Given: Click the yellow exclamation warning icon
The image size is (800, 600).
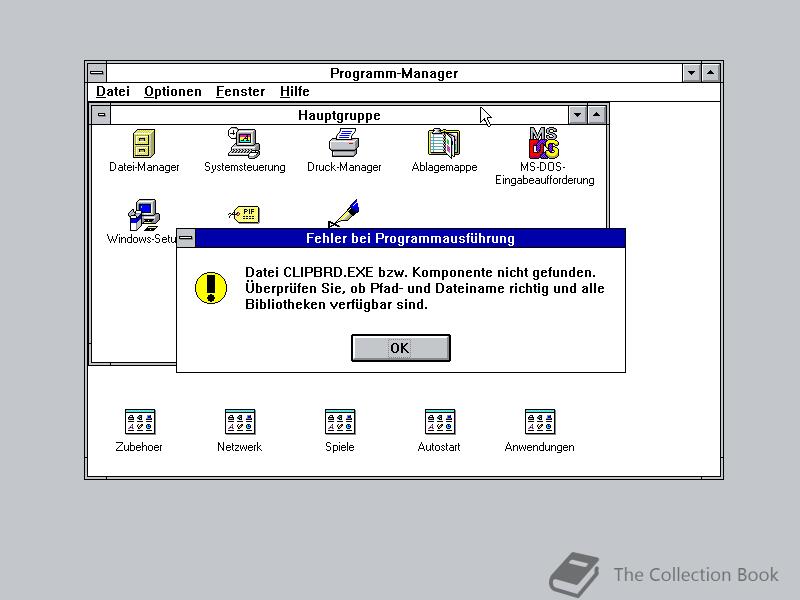Looking at the screenshot, I should (x=211, y=288).
